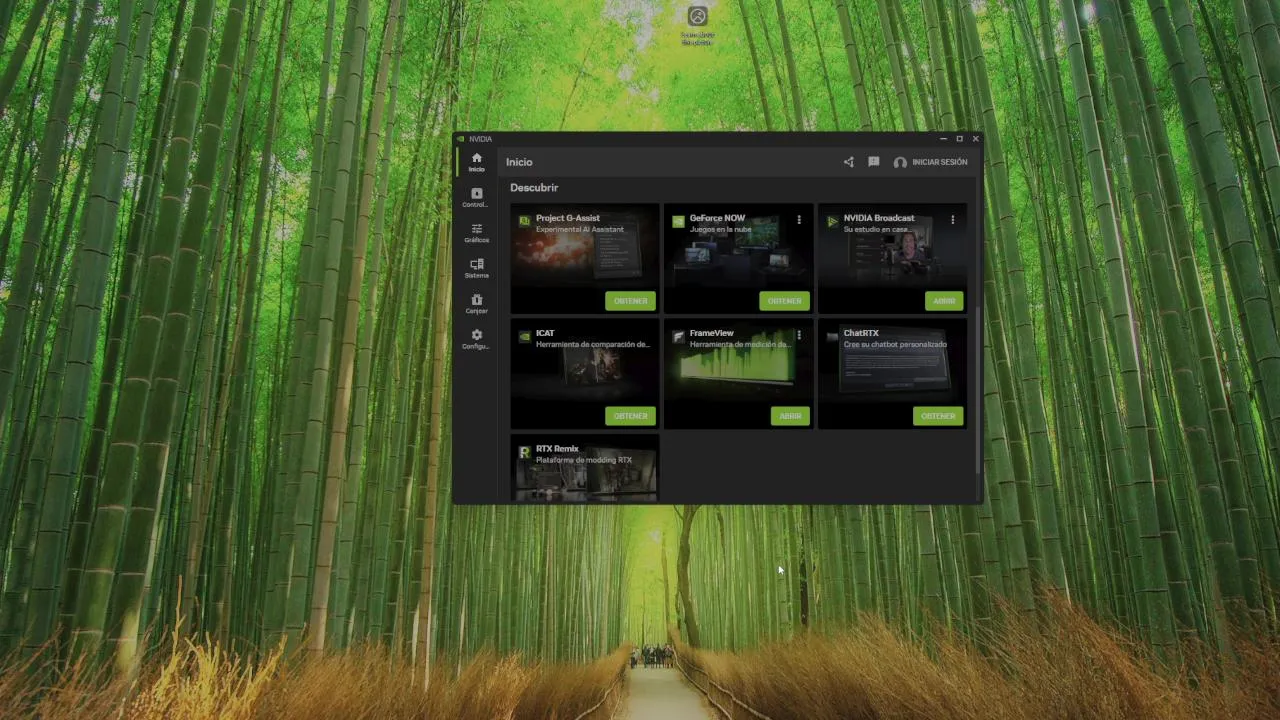
Task: Click INICIAR SESIÓN to sign in
Action: coord(940,162)
